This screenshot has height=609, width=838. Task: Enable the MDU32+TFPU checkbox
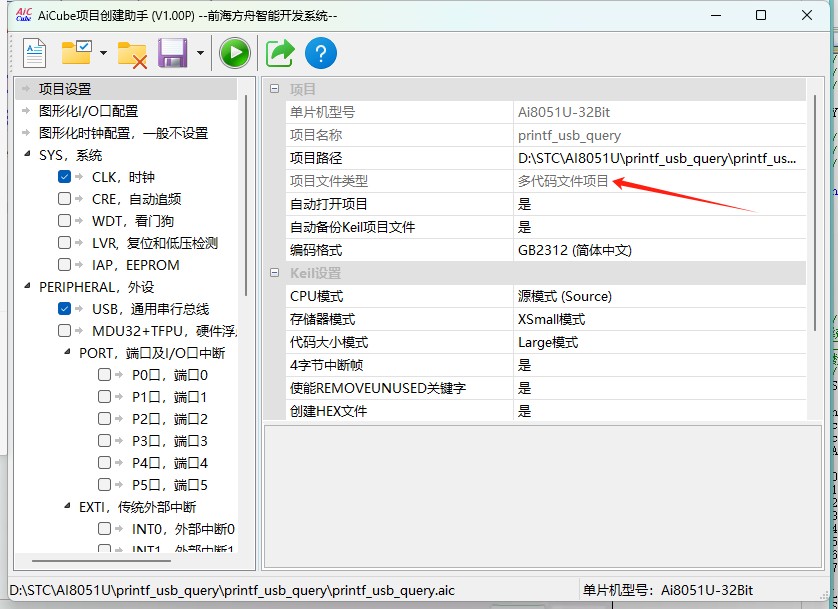(x=64, y=331)
